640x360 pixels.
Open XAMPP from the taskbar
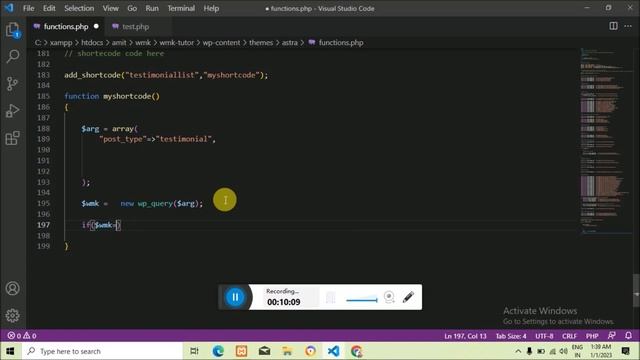pyautogui.click(x=241, y=351)
